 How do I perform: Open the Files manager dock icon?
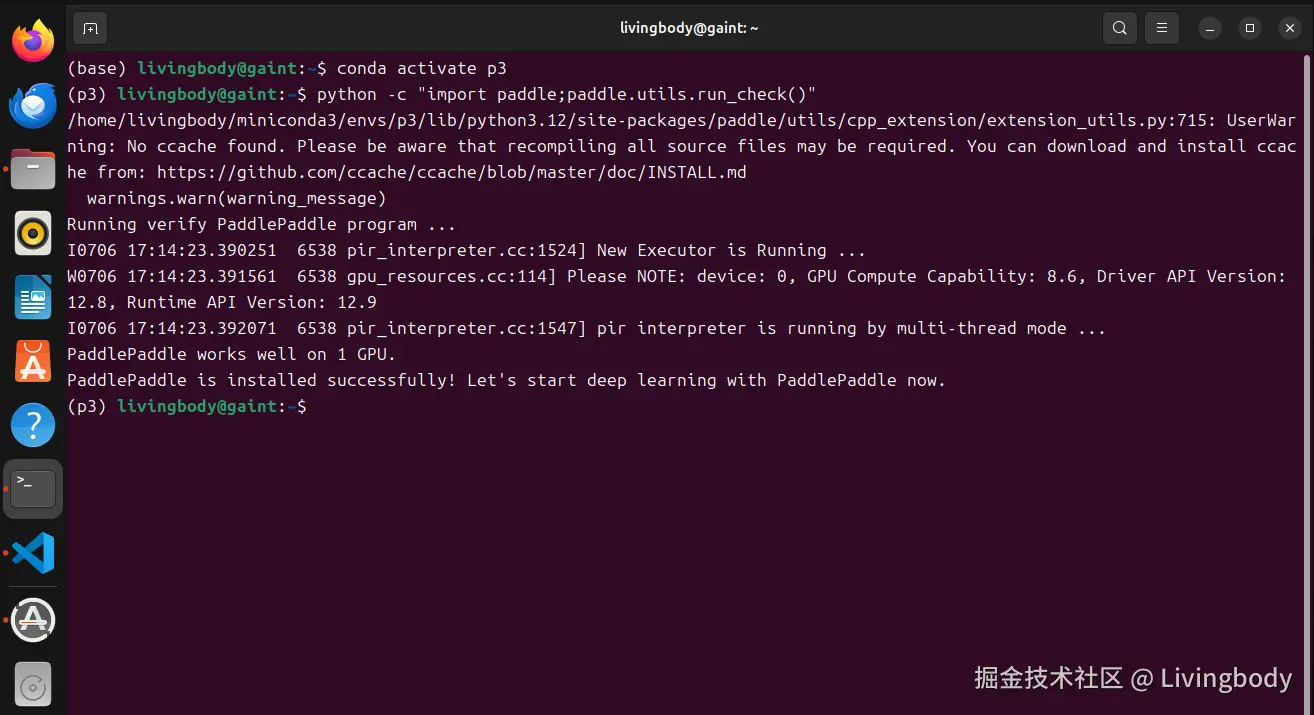(x=33, y=170)
